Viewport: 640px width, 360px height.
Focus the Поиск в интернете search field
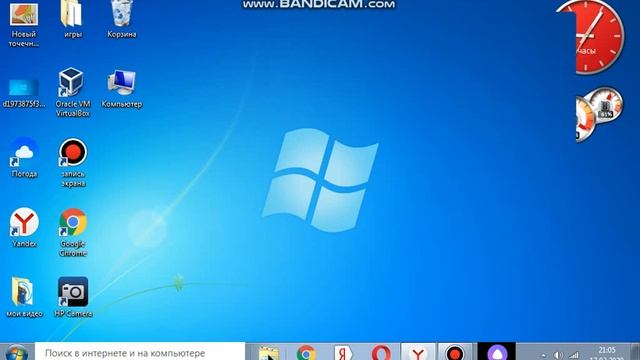click(140, 352)
